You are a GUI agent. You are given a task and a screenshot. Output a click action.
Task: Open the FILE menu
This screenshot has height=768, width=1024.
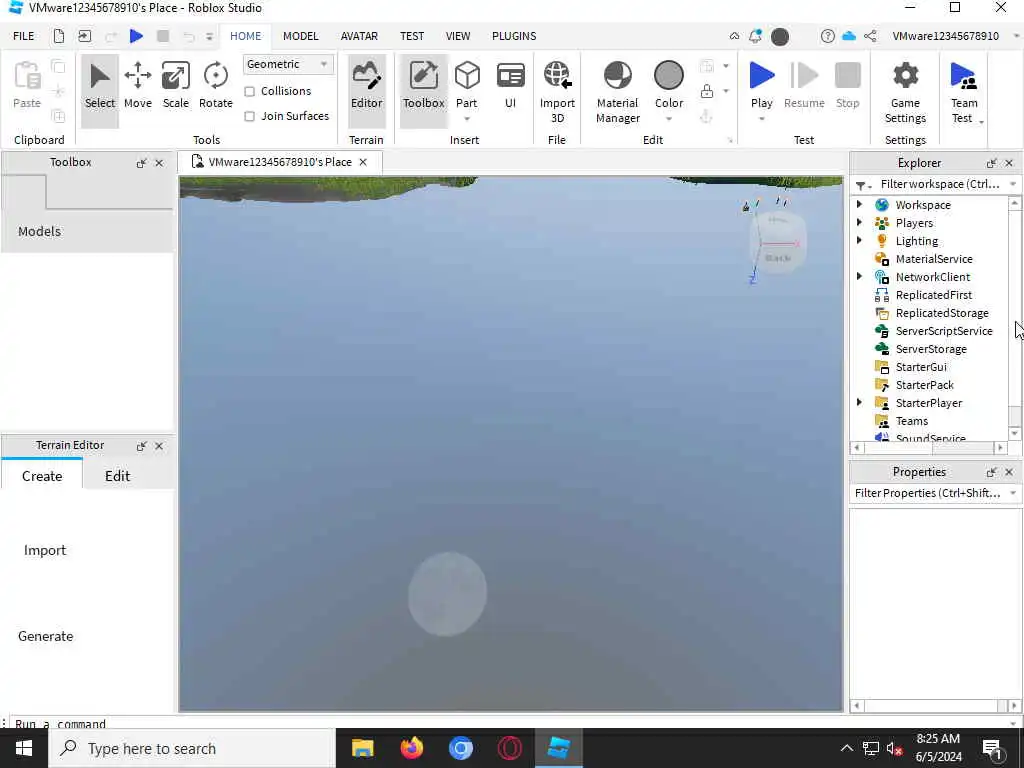[24, 36]
